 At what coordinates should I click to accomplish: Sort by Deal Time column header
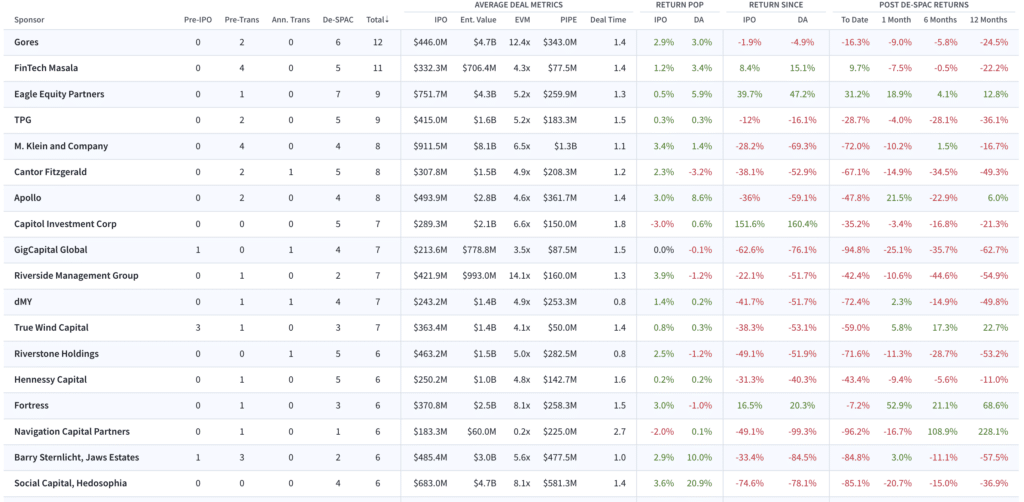[x=608, y=20]
